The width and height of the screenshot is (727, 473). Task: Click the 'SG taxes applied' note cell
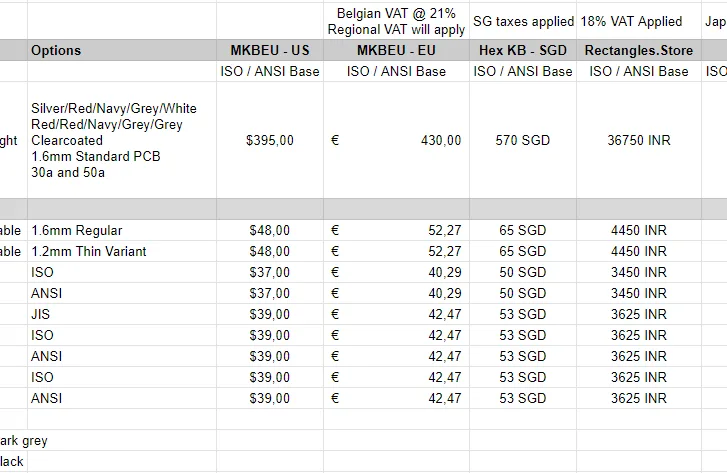523,21
